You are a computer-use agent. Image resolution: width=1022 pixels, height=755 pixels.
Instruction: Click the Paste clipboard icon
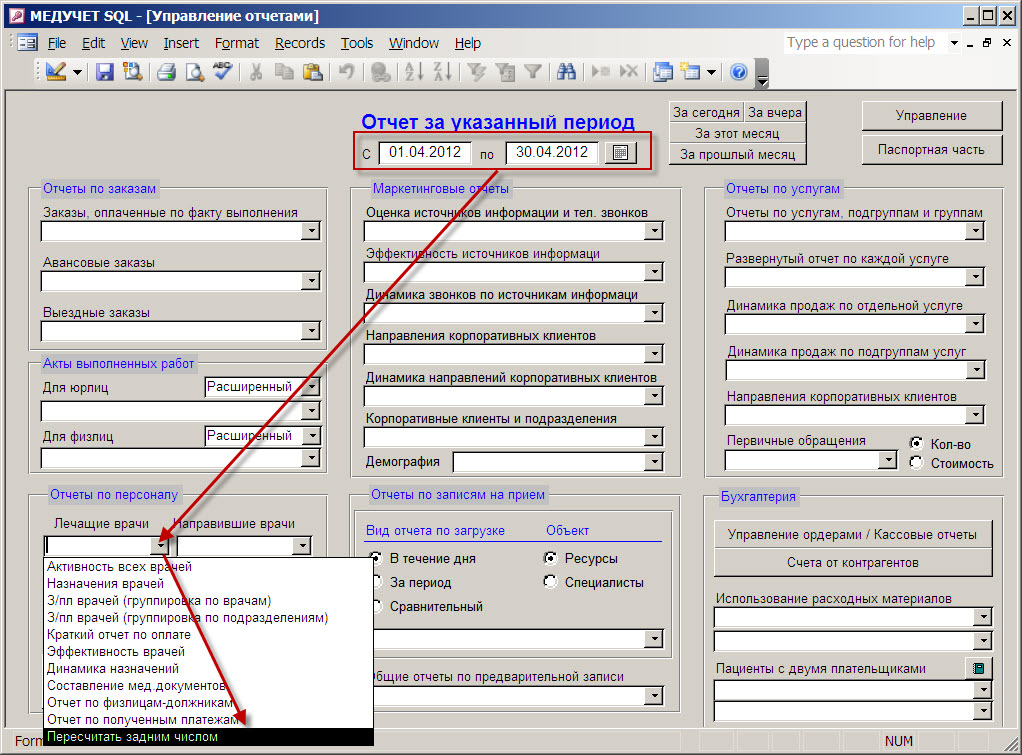[x=313, y=72]
